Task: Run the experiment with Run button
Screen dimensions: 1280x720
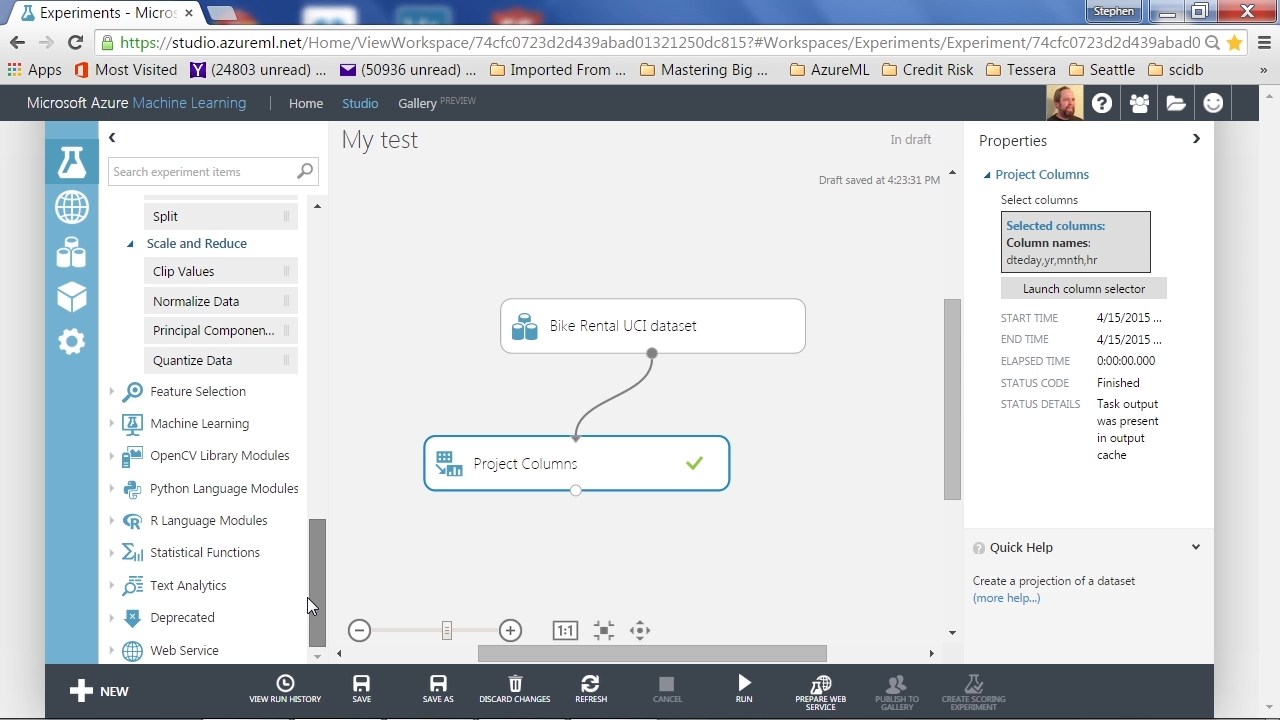Action: click(x=744, y=689)
